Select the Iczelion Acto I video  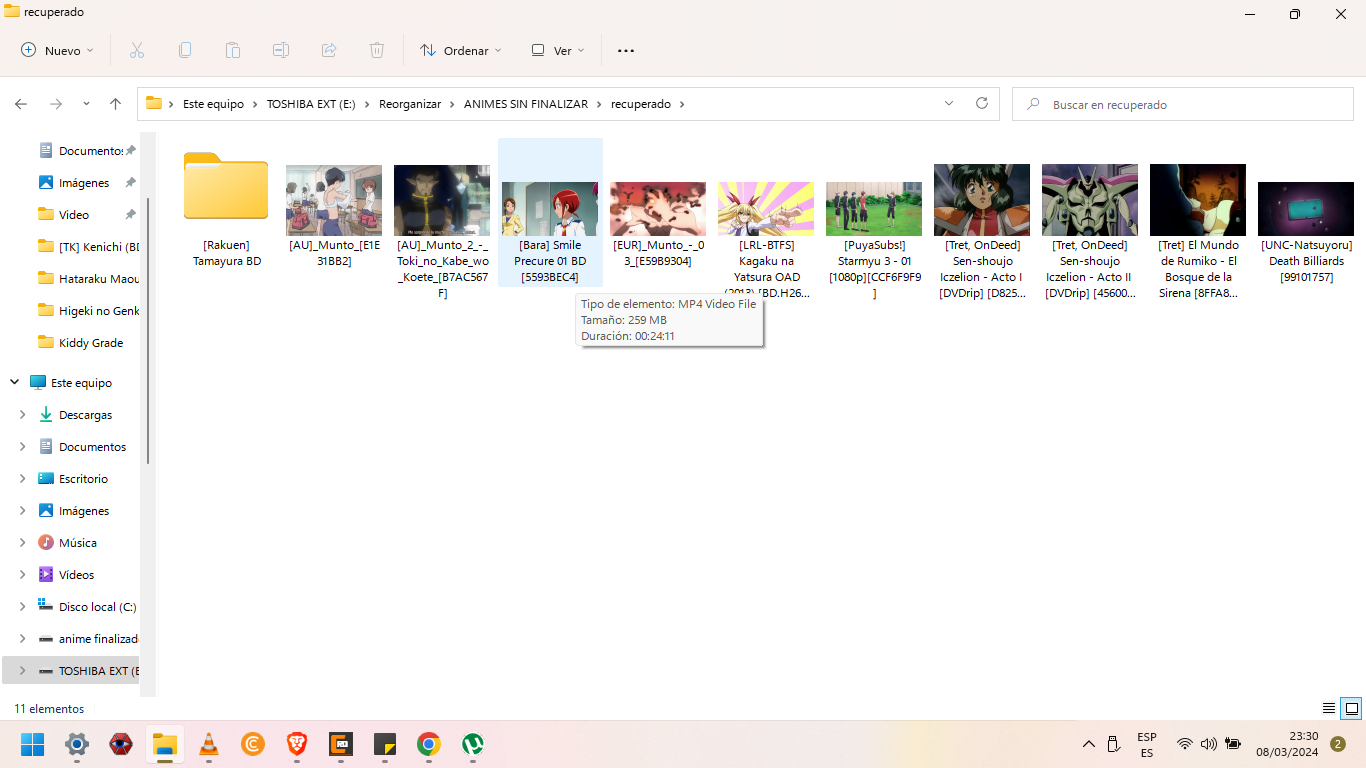click(x=982, y=233)
